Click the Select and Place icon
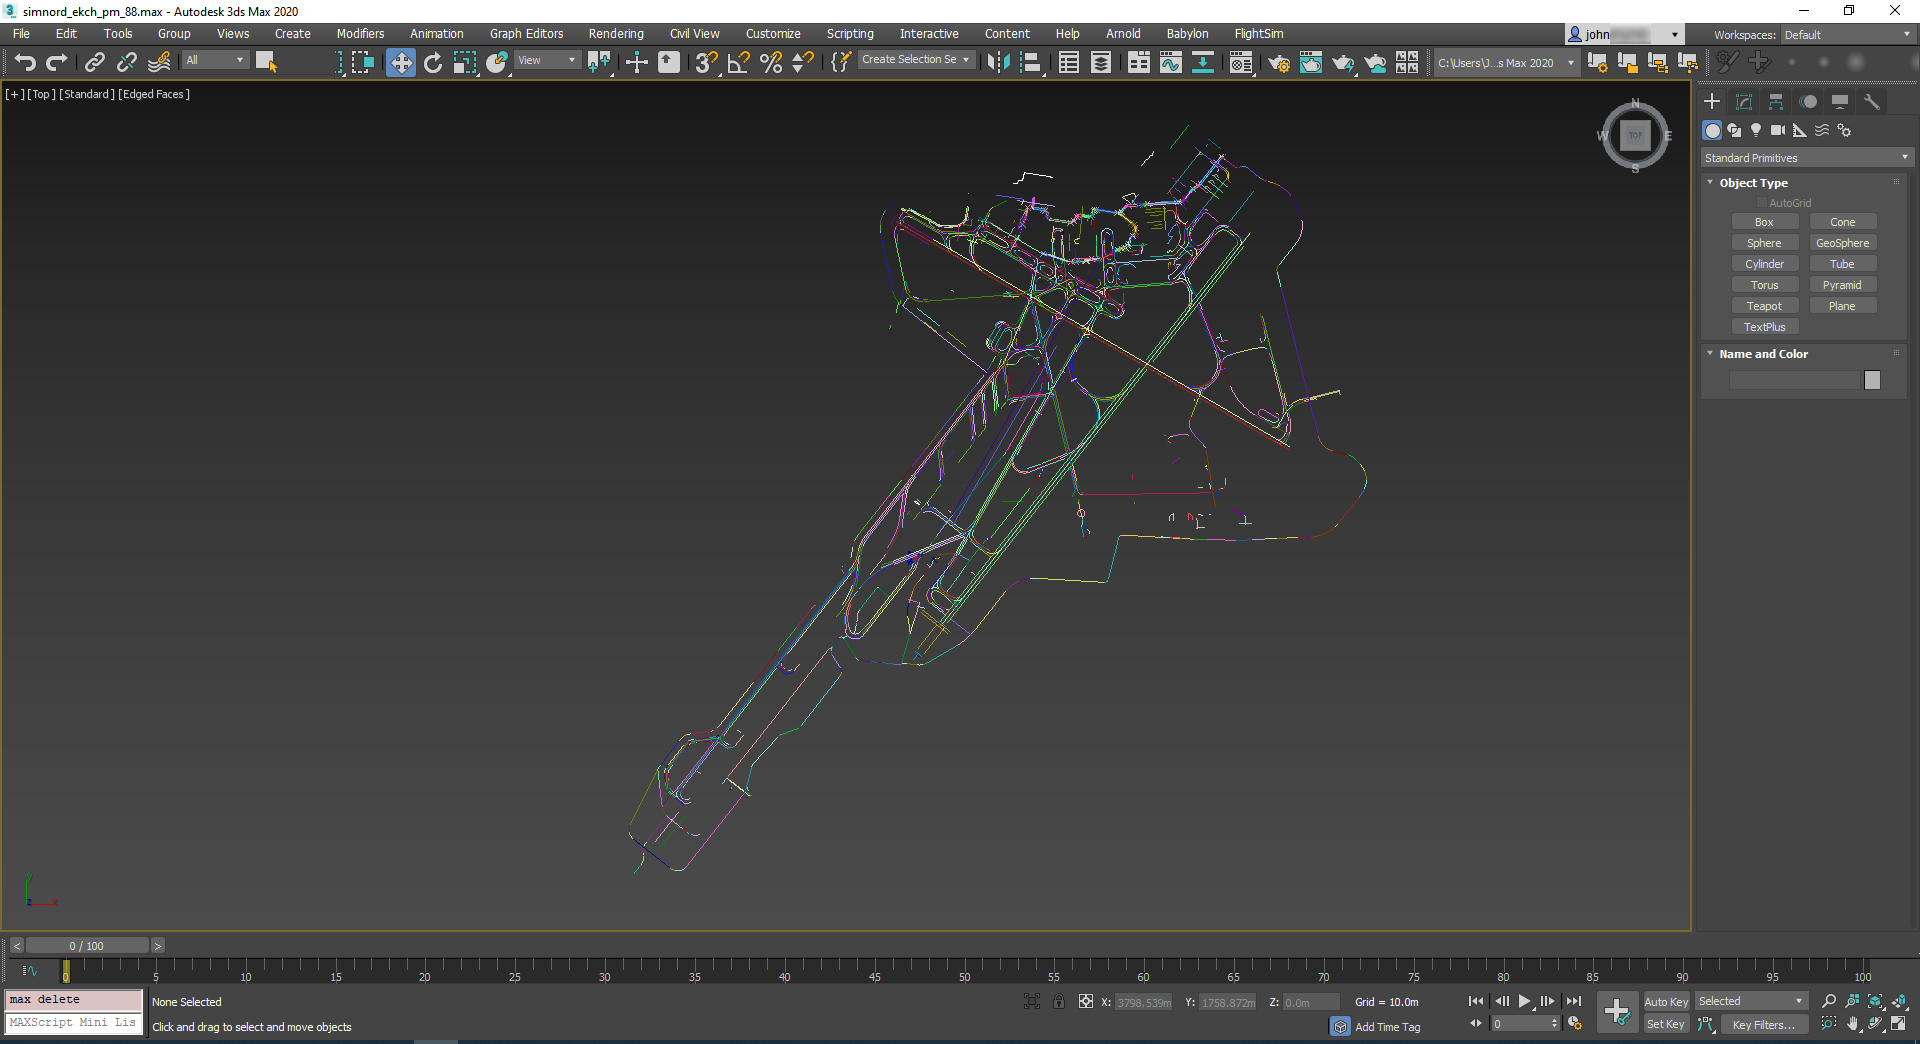 click(497, 62)
